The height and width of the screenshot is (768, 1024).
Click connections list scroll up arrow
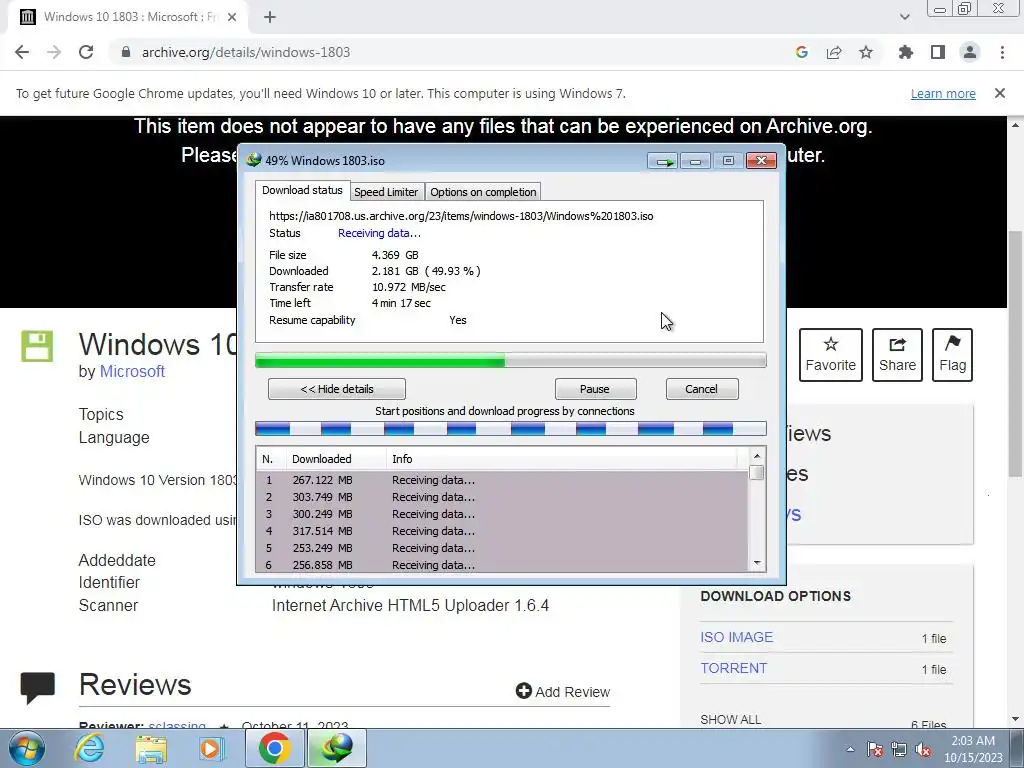tap(757, 456)
